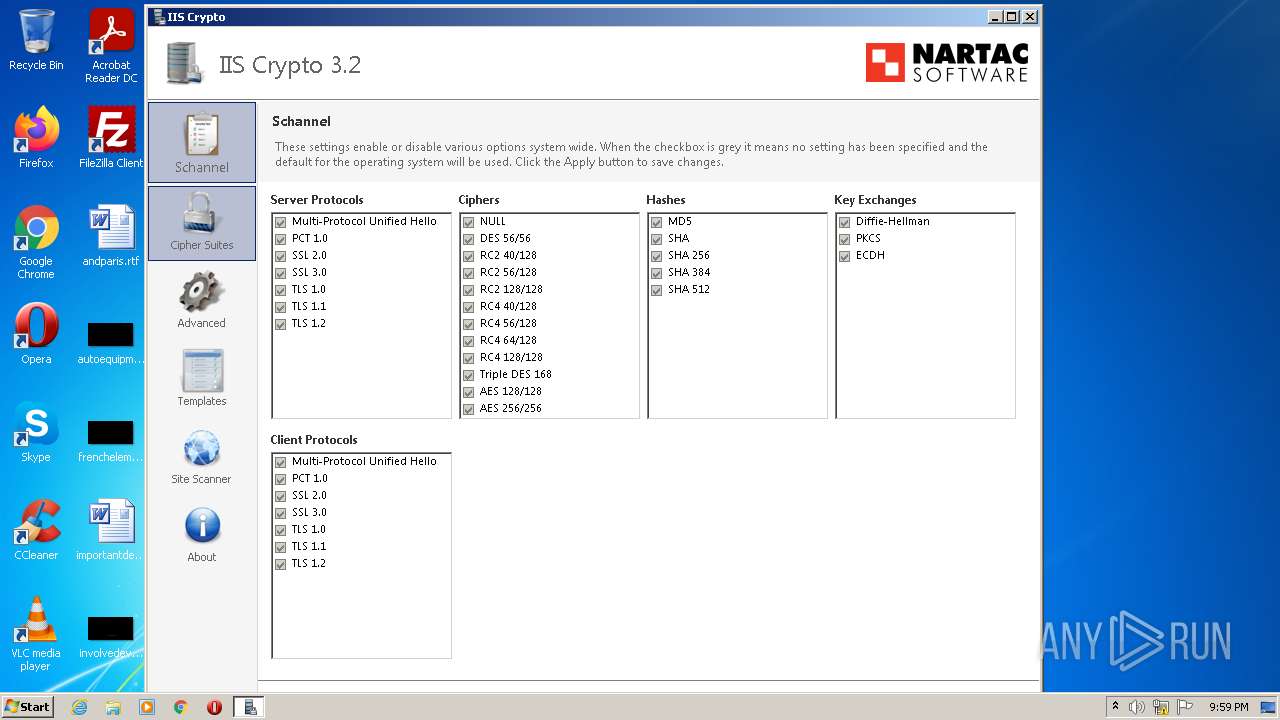Launch Google Chrome from desktop
Viewport: 1280px width, 720px height.
[36, 242]
